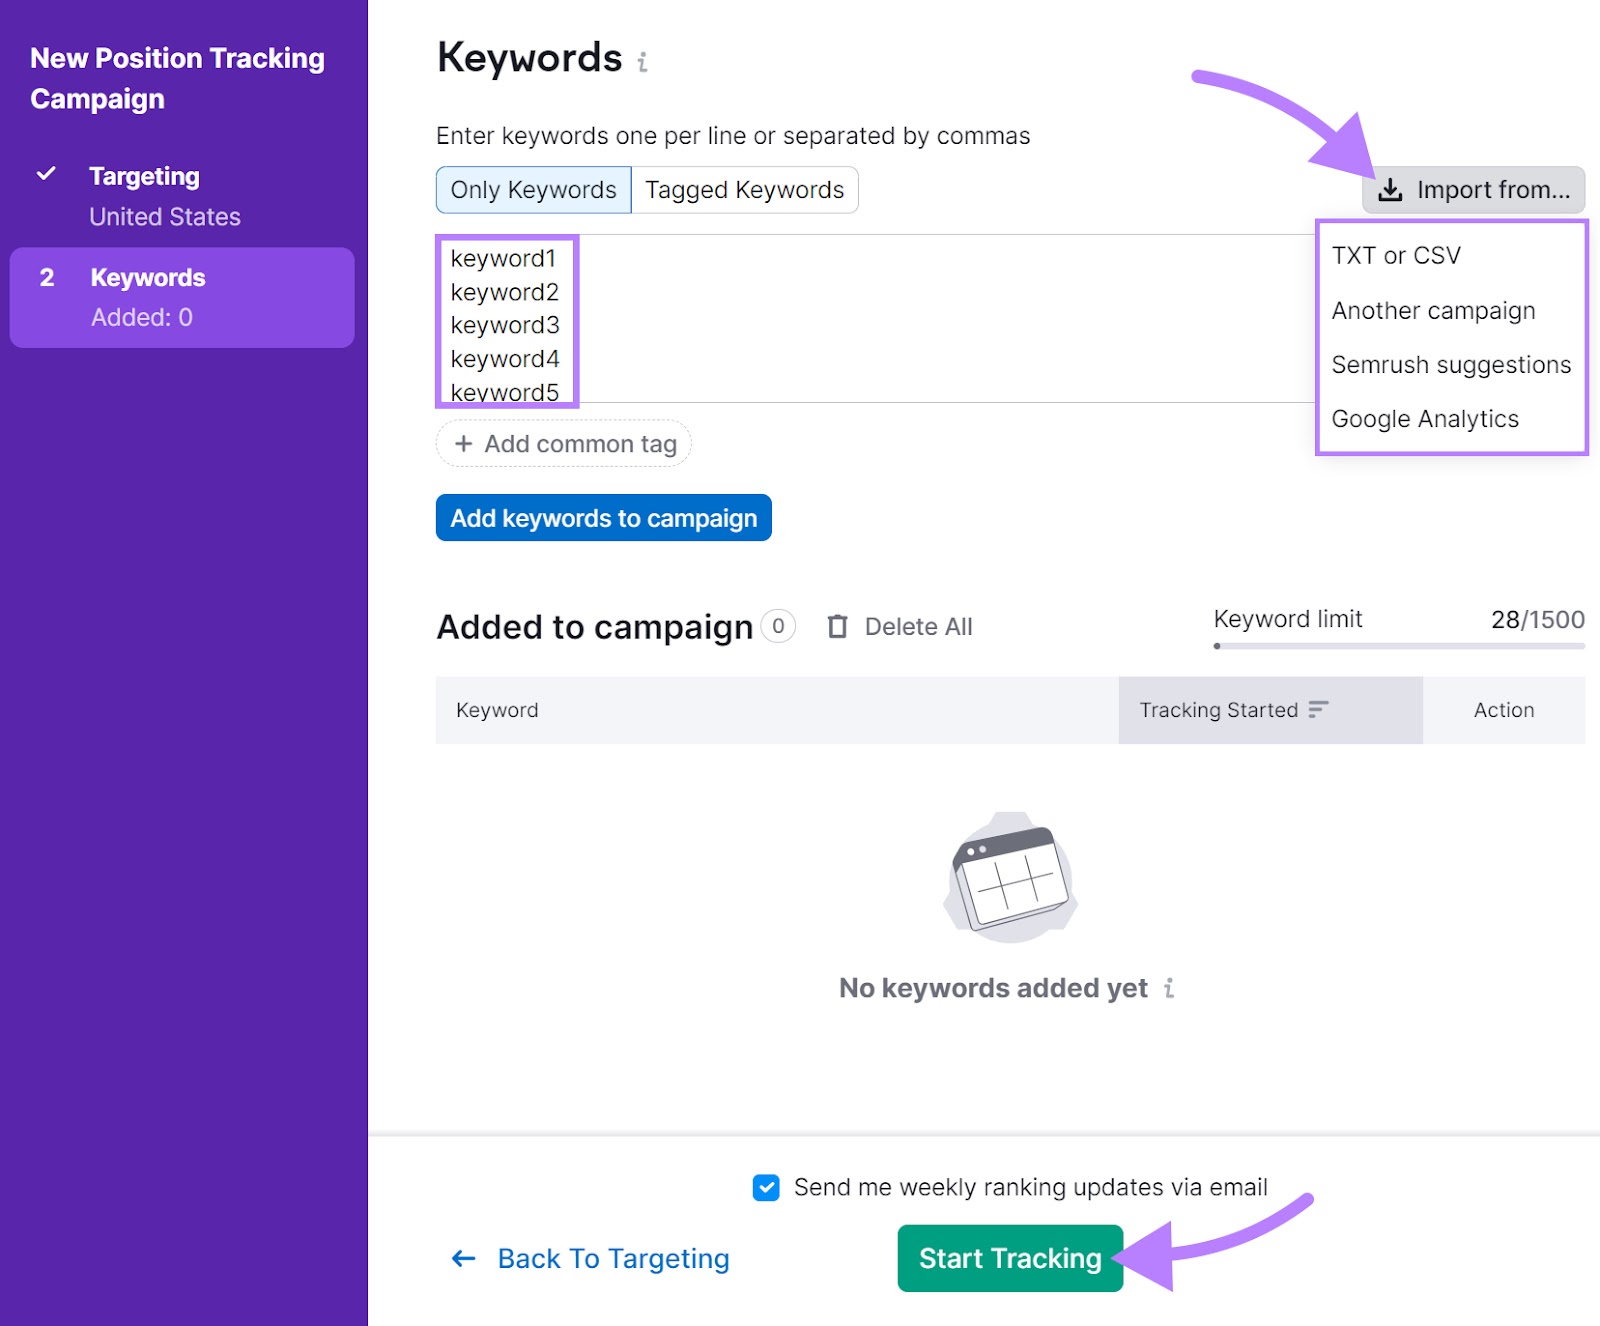Click the download icon on Import from button
The height and width of the screenshot is (1326, 1600).
point(1390,190)
